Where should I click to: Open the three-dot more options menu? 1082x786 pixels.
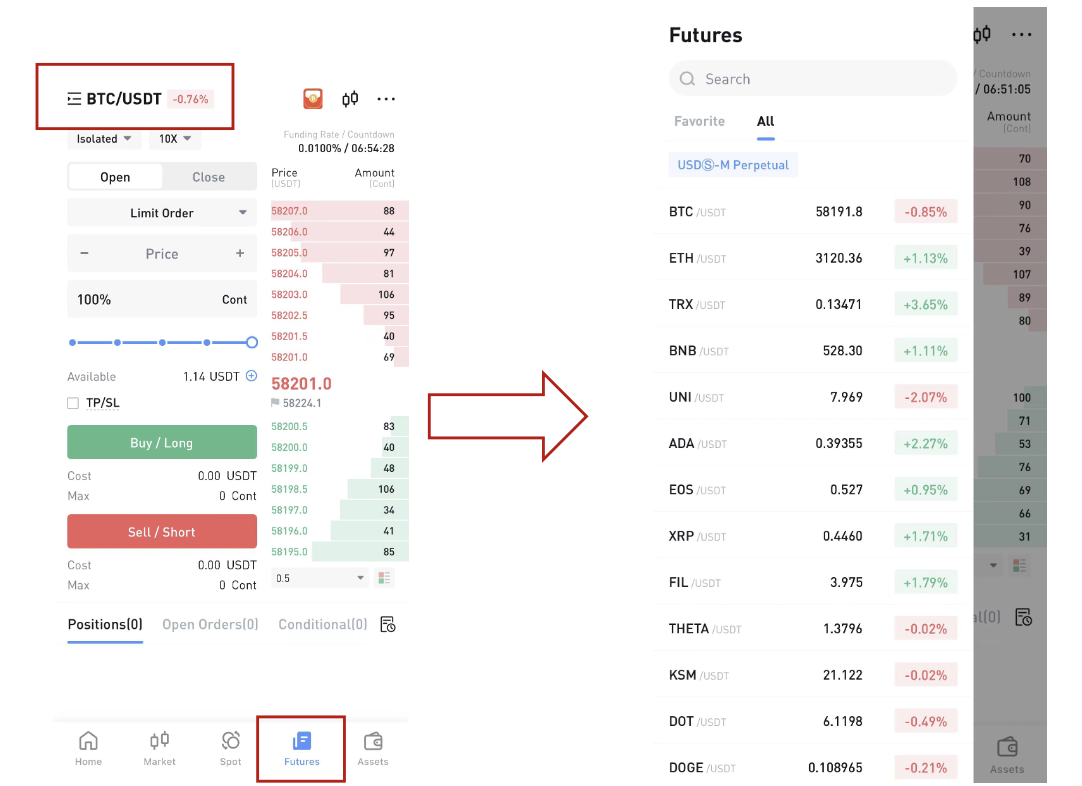[x=386, y=99]
